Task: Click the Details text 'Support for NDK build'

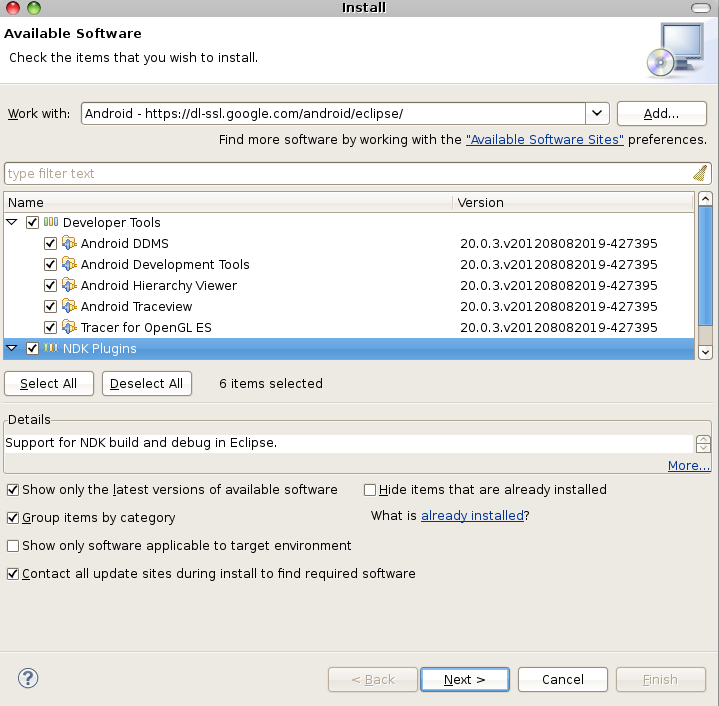Action: point(141,443)
